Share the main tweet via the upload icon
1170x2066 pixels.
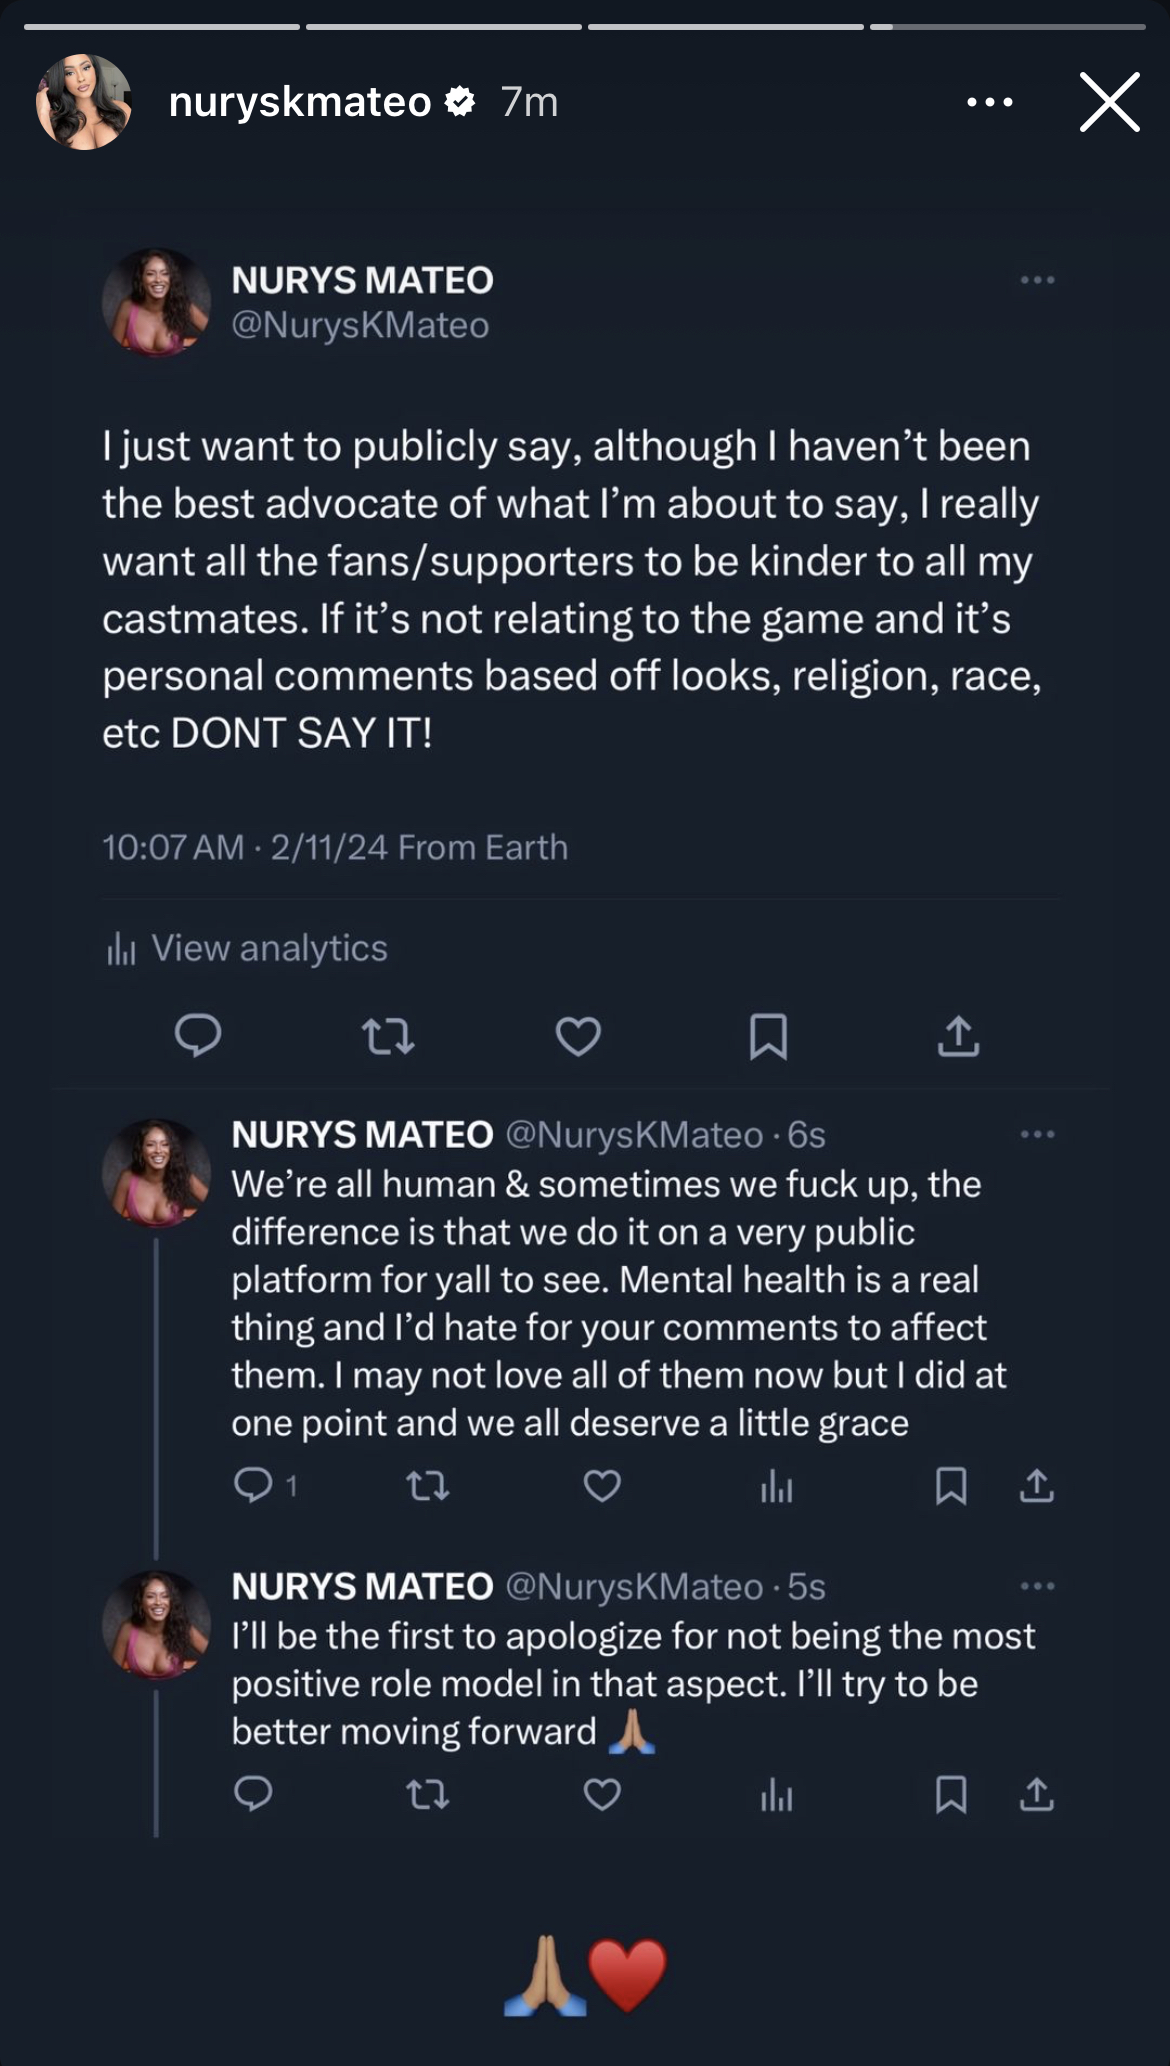point(958,1036)
